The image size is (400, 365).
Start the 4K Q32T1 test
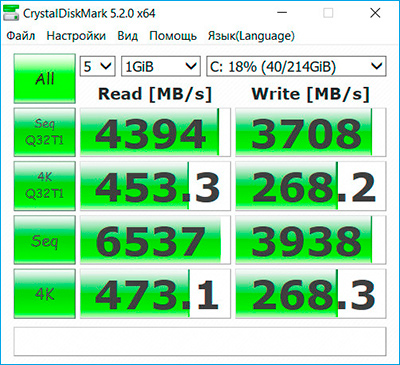coord(45,186)
